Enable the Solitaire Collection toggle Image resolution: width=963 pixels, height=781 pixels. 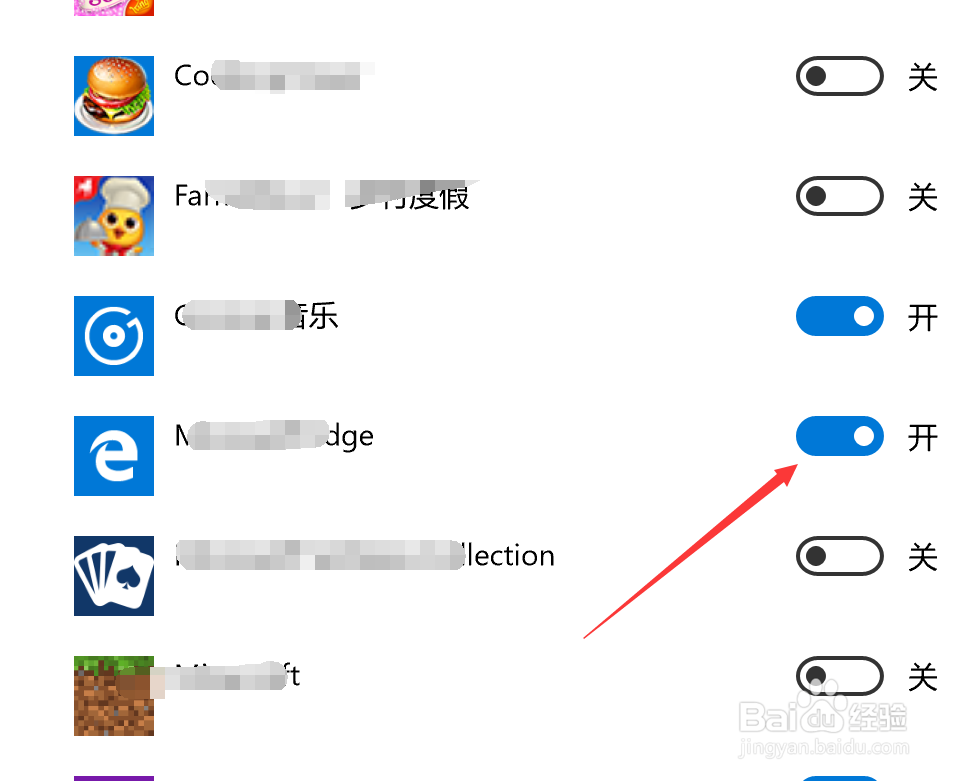(x=840, y=556)
